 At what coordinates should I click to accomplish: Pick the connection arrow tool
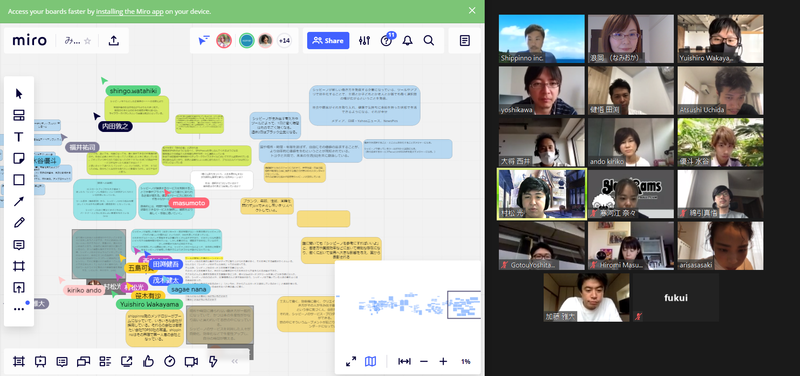(x=19, y=201)
